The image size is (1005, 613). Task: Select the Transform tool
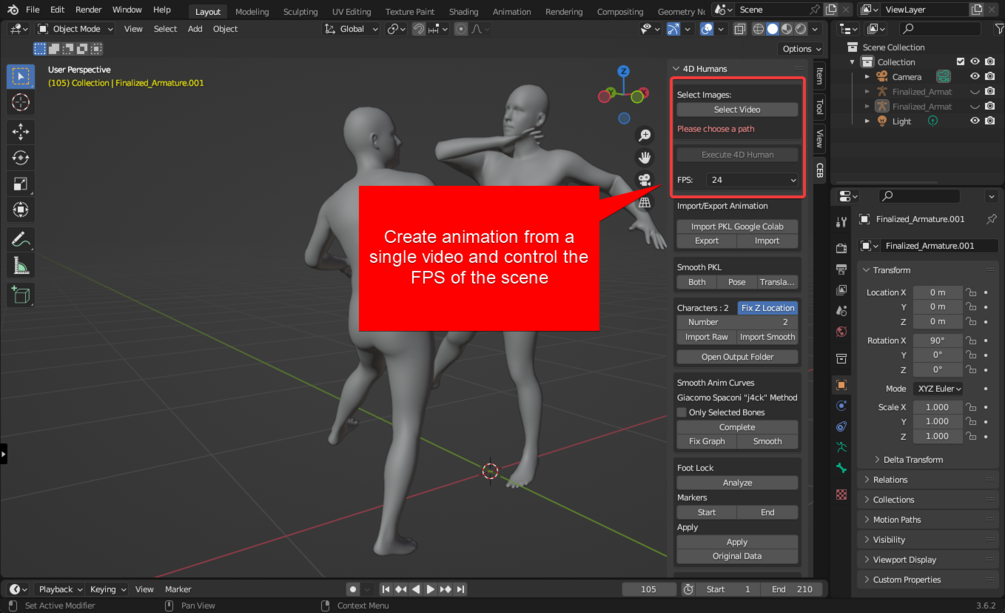click(21, 210)
